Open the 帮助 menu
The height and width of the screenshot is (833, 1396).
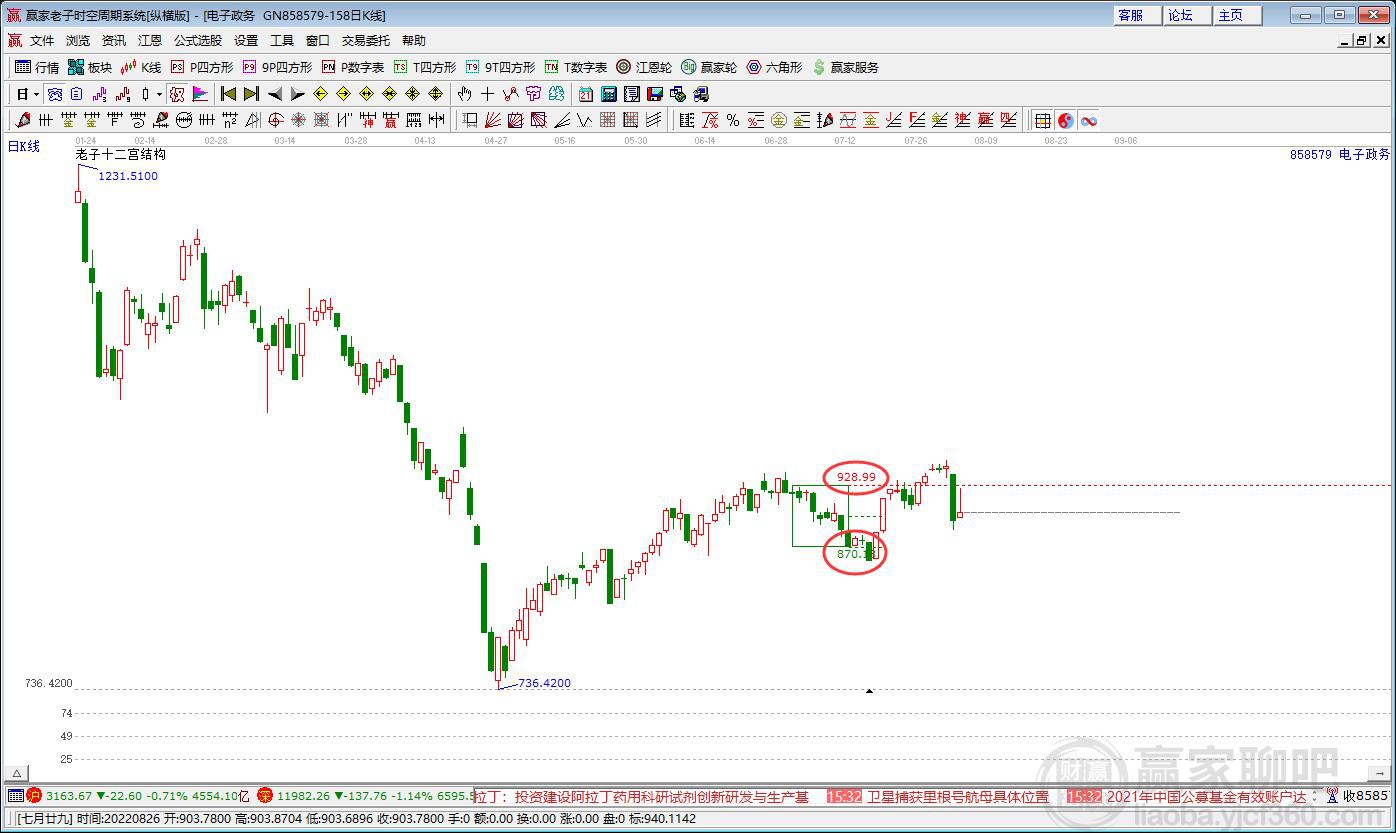[414, 40]
